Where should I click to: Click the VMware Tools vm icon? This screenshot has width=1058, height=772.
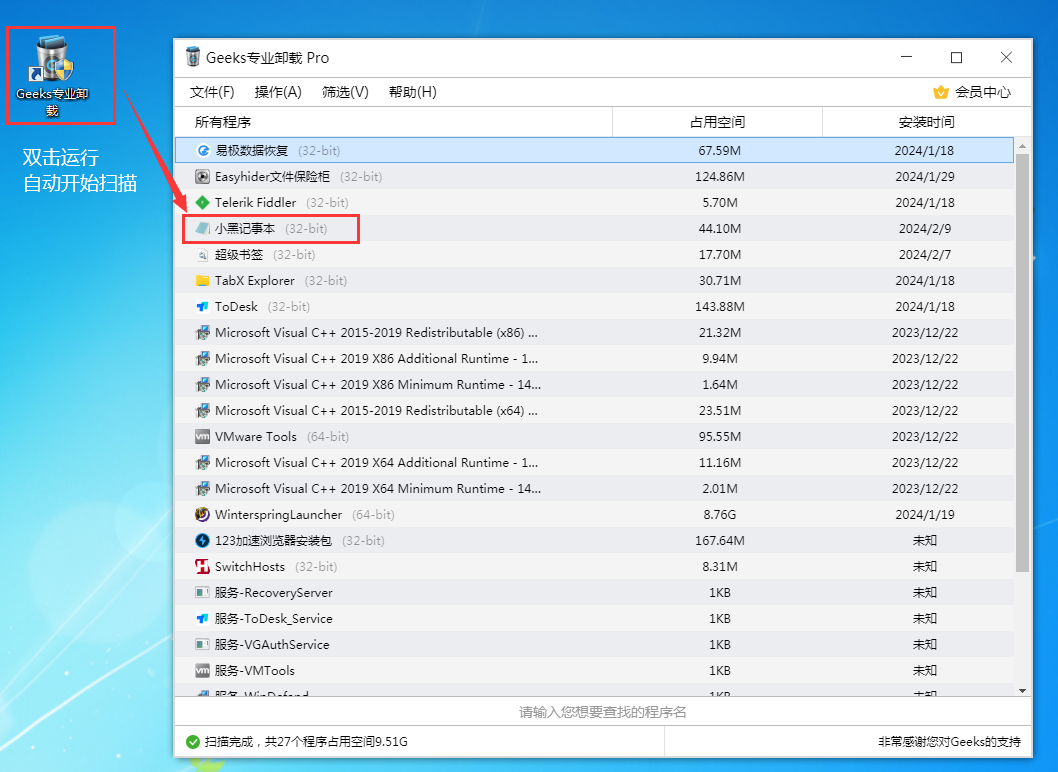coord(202,437)
